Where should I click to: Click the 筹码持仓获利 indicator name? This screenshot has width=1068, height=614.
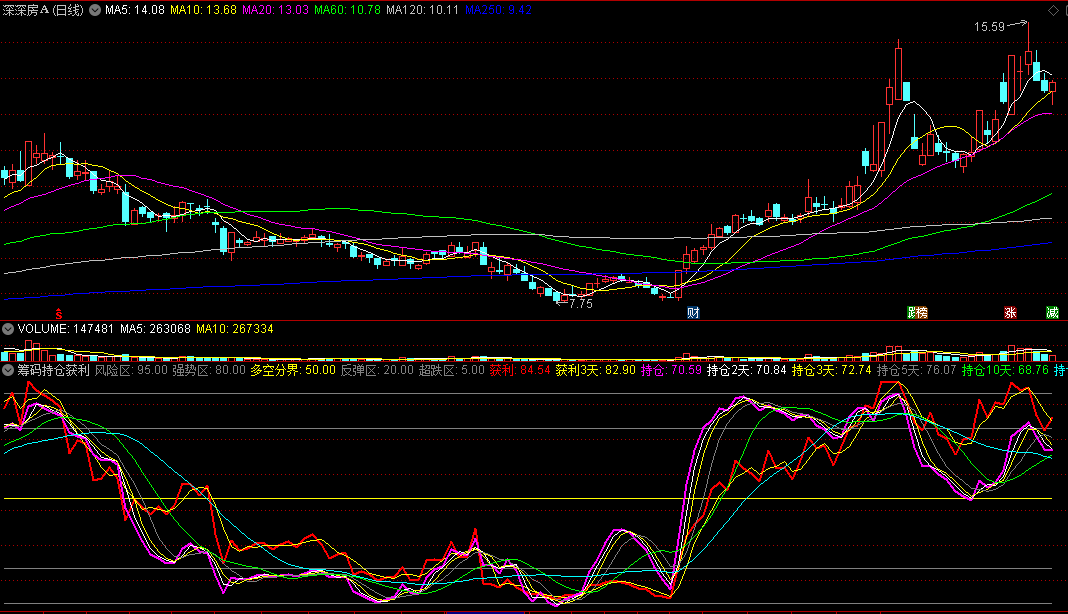[53, 370]
